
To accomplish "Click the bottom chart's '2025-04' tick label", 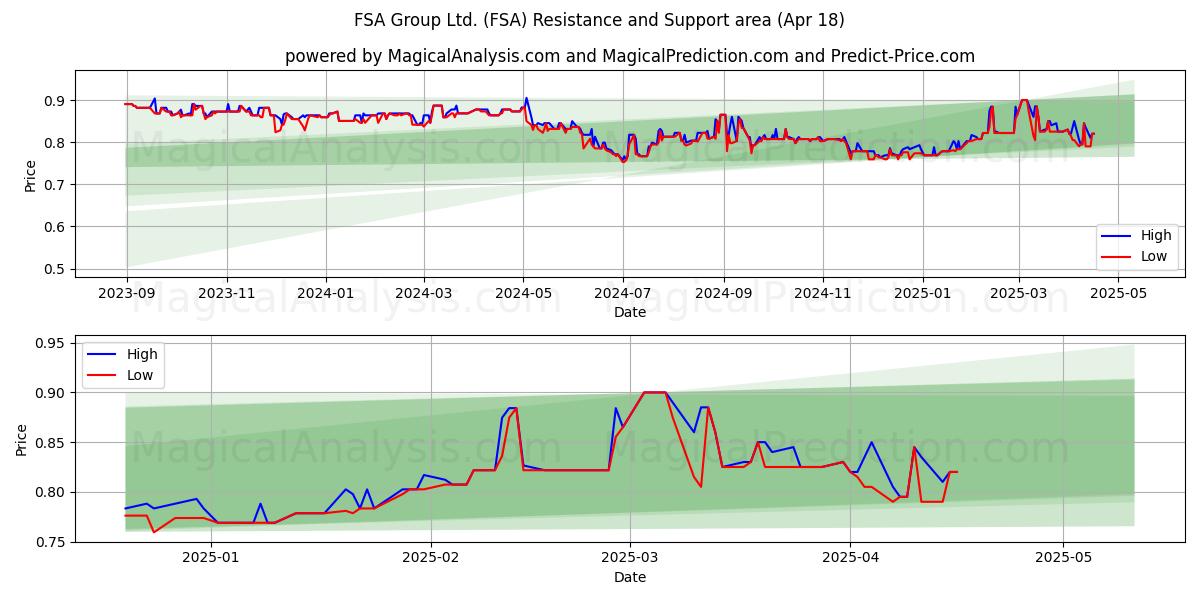I will (x=850, y=558).
